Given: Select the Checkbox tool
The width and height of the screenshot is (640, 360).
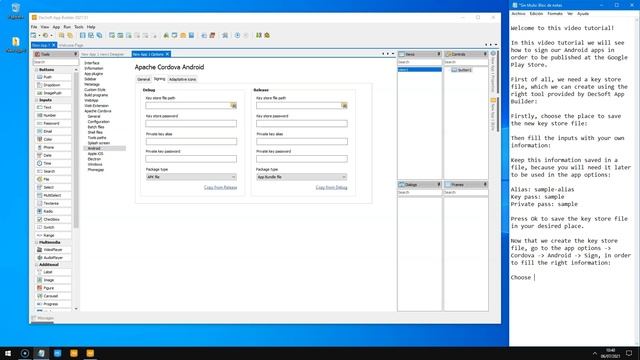Looking at the screenshot, I should point(53,219).
